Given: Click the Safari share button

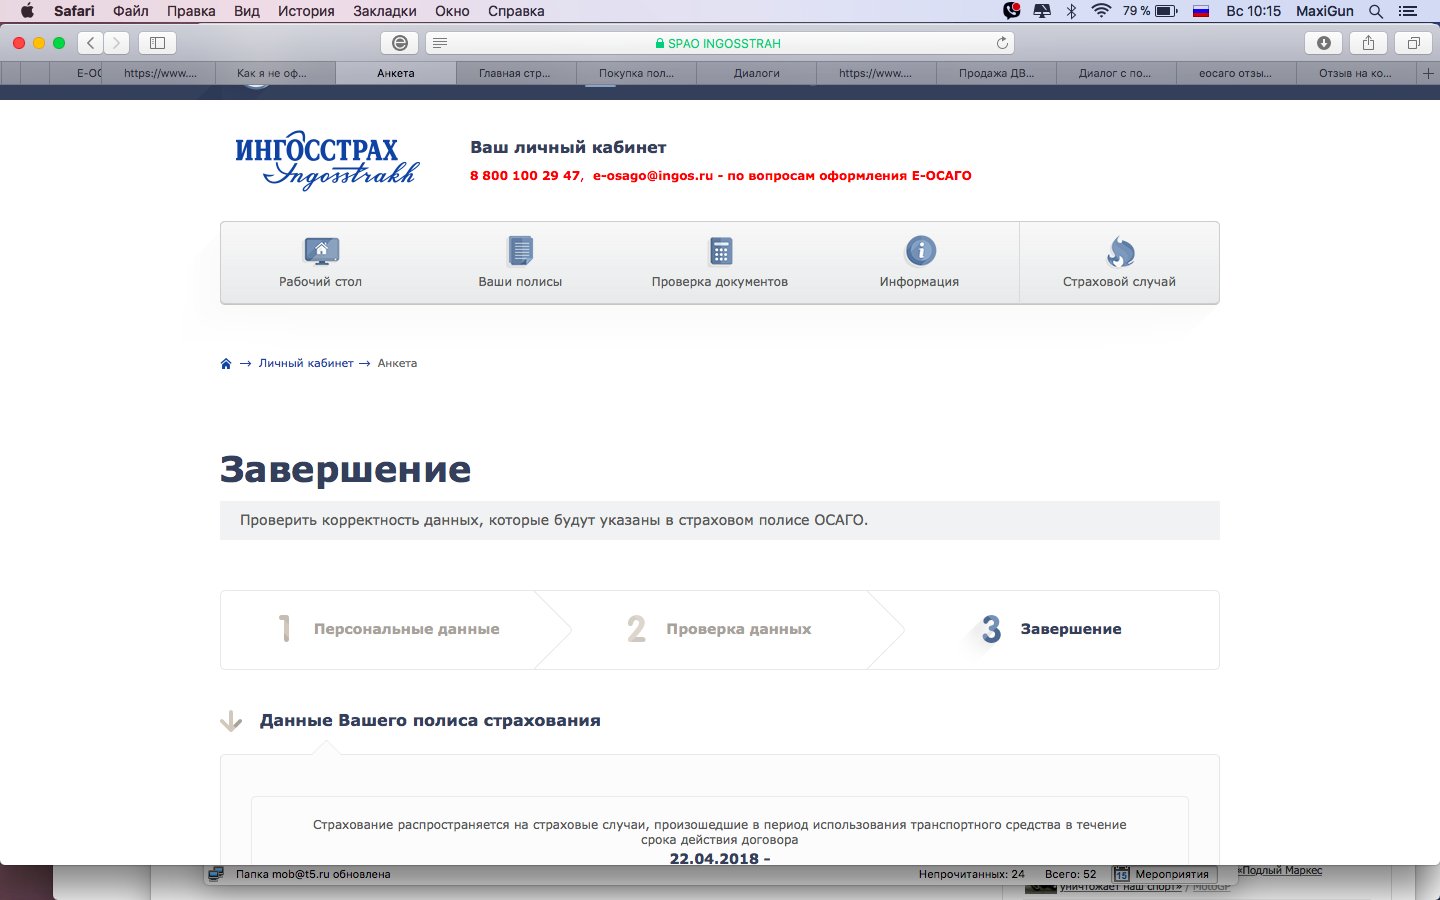Looking at the screenshot, I should 1368,43.
